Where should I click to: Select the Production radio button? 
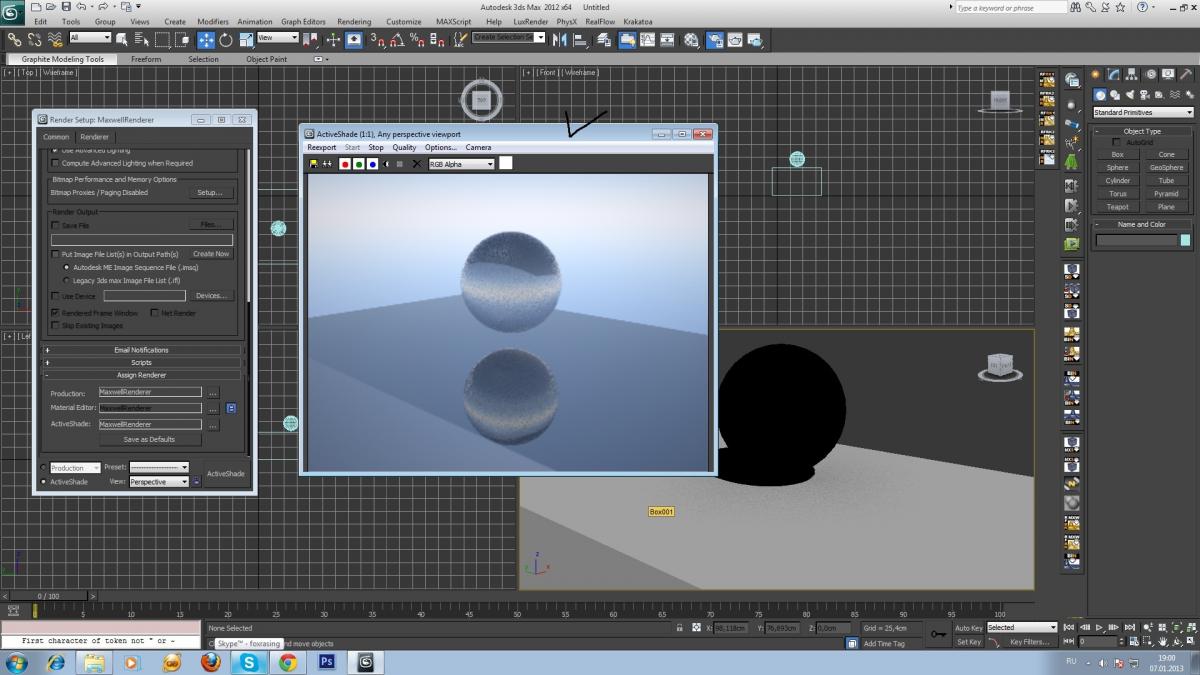point(43,468)
